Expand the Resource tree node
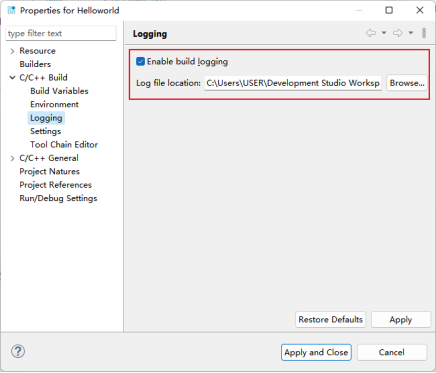 click(12, 51)
